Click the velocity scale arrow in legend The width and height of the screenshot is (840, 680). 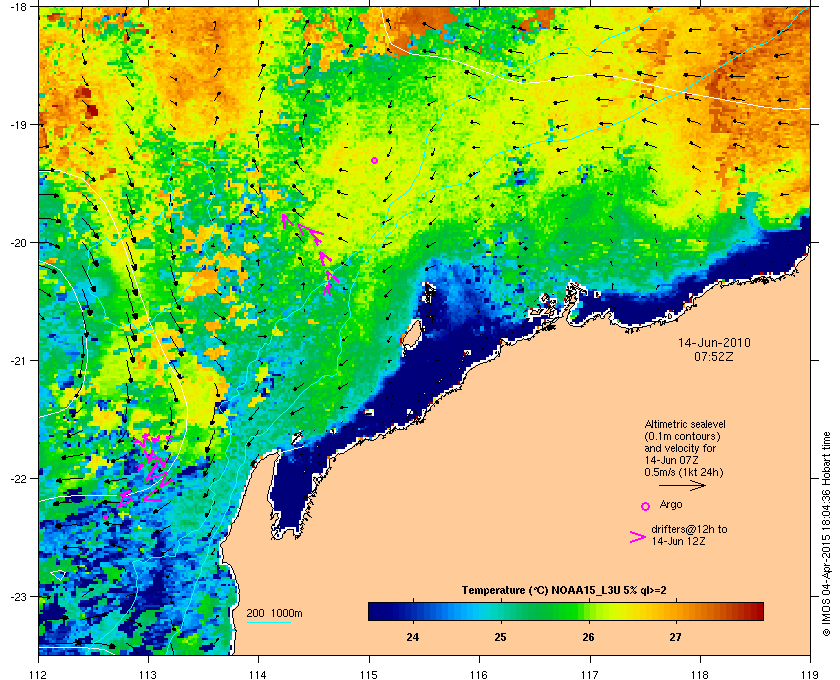click(682, 485)
